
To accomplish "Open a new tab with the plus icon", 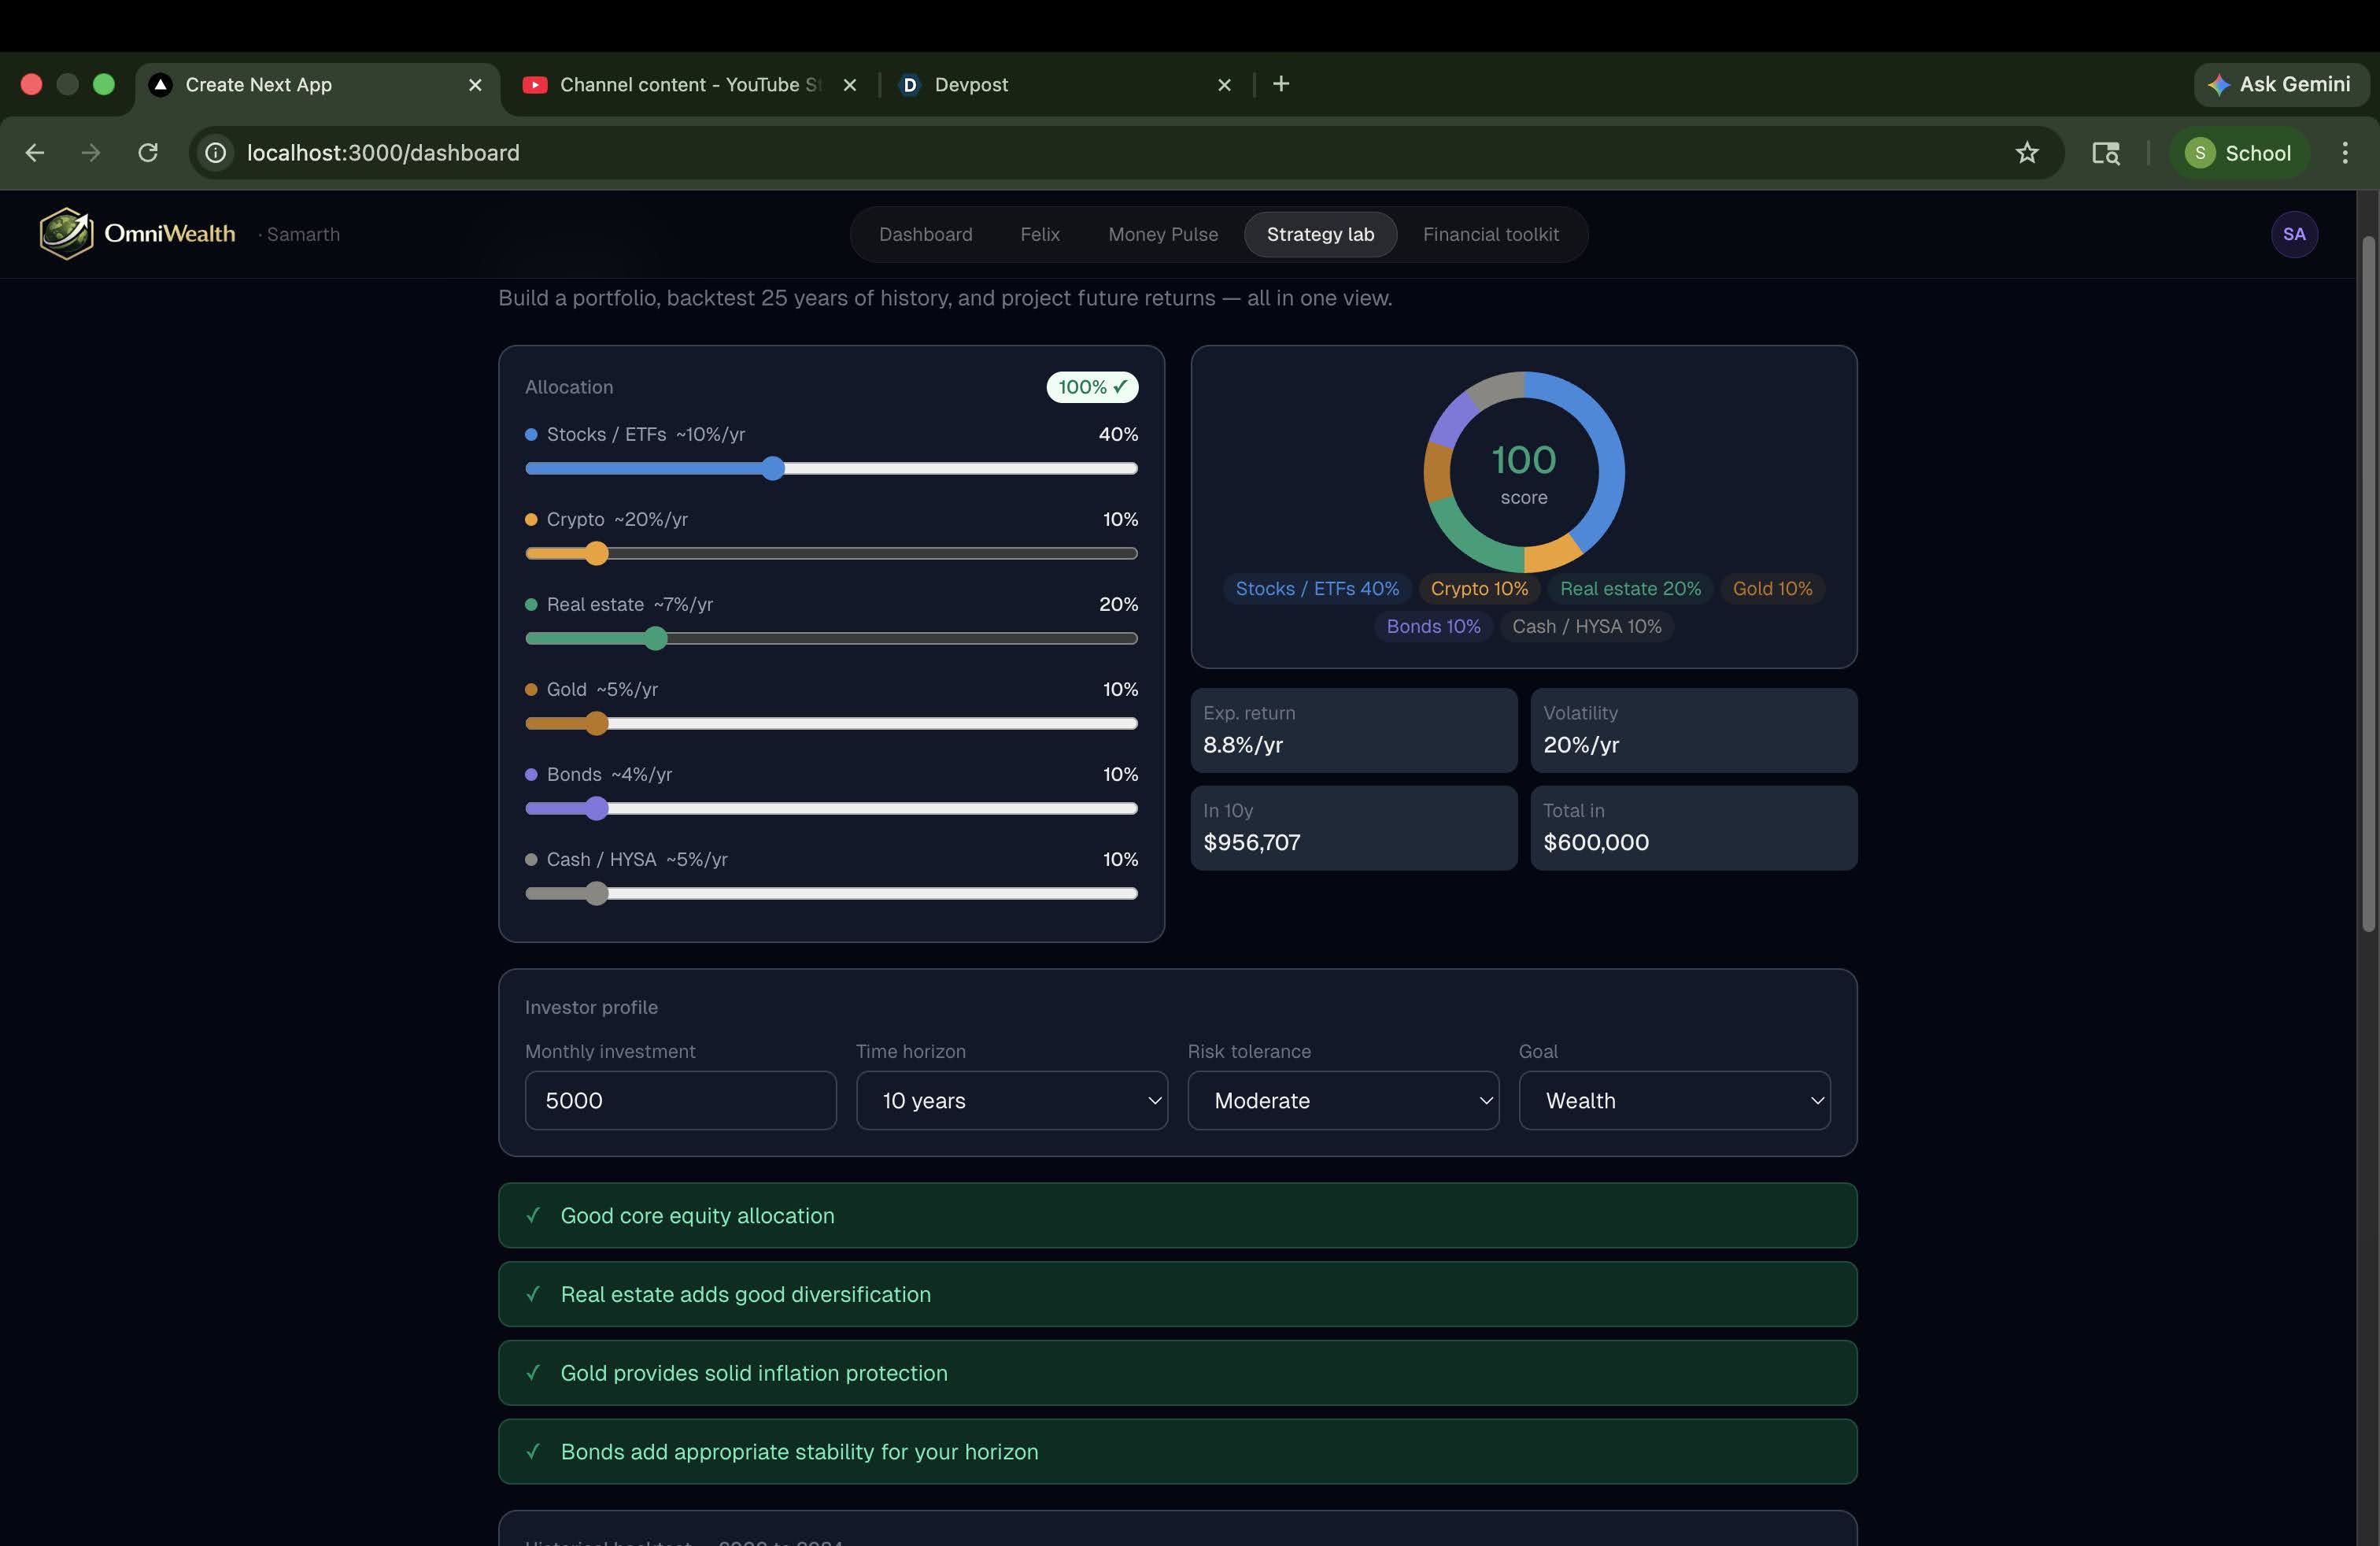I will coord(1281,84).
